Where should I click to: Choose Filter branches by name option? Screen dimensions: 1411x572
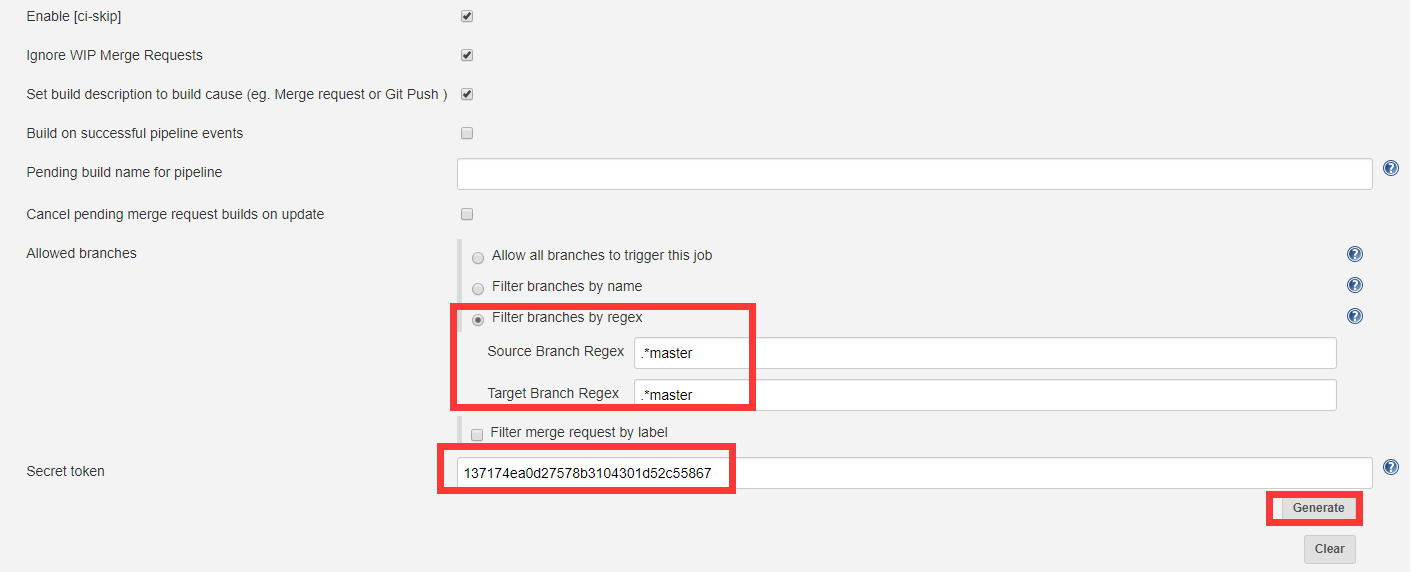(478, 289)
